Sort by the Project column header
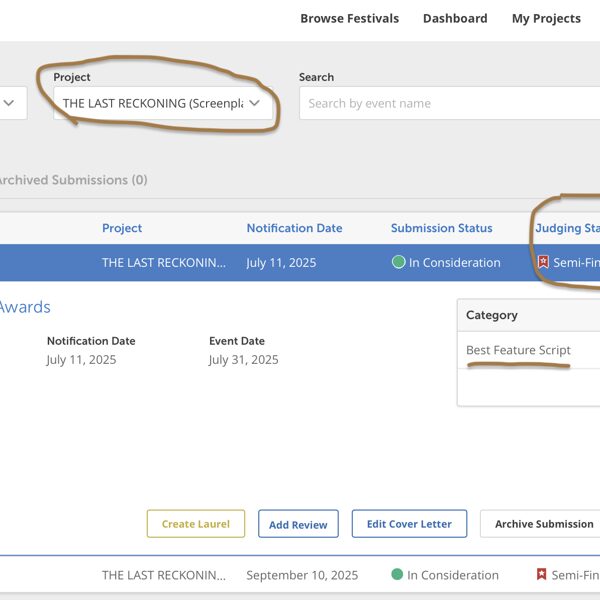 pos(122,228)
